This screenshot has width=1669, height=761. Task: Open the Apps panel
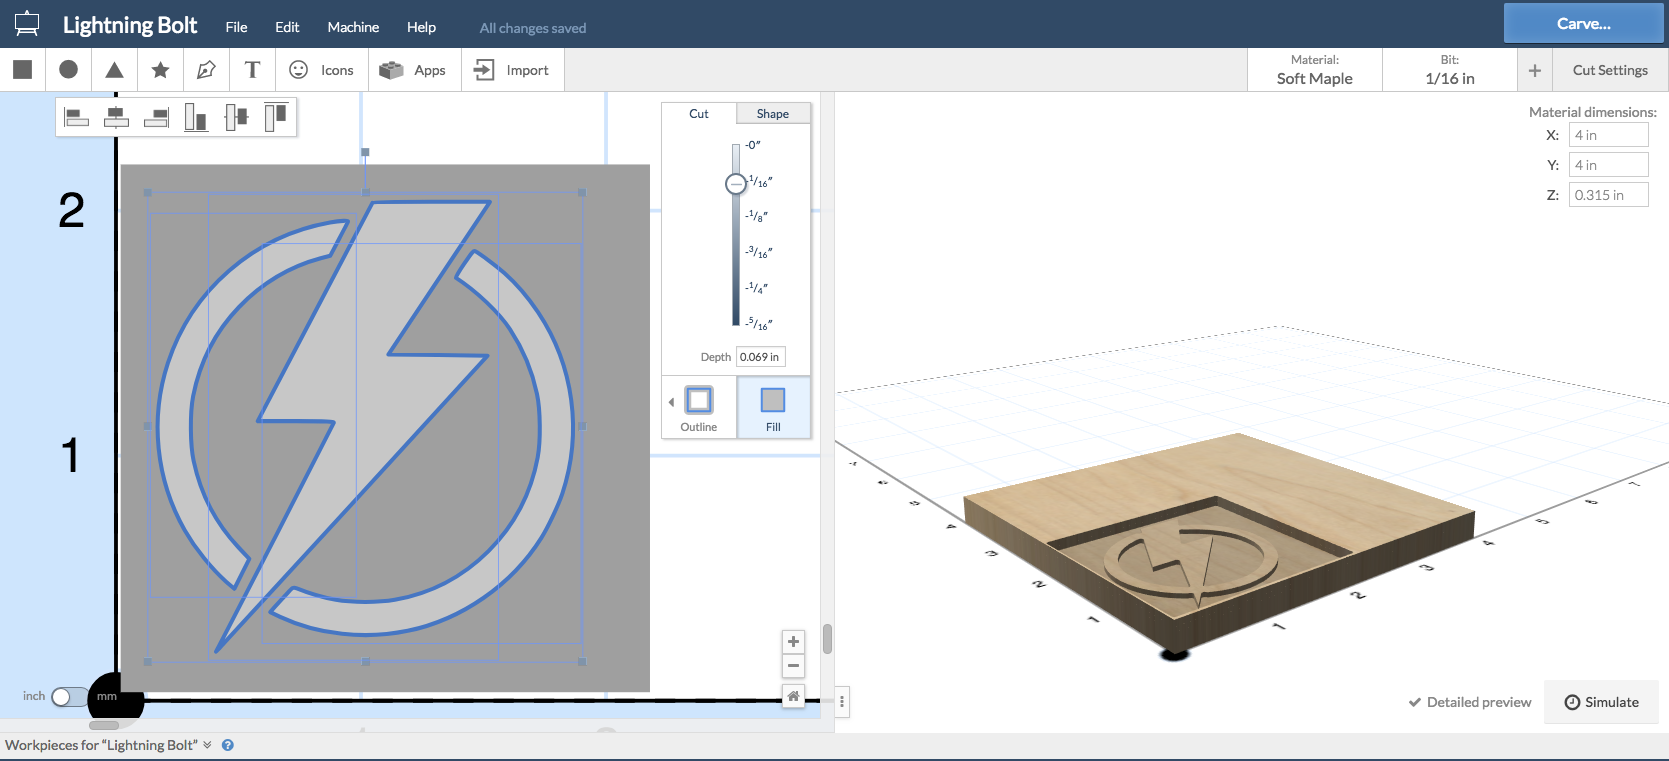[x=414, y=70]
